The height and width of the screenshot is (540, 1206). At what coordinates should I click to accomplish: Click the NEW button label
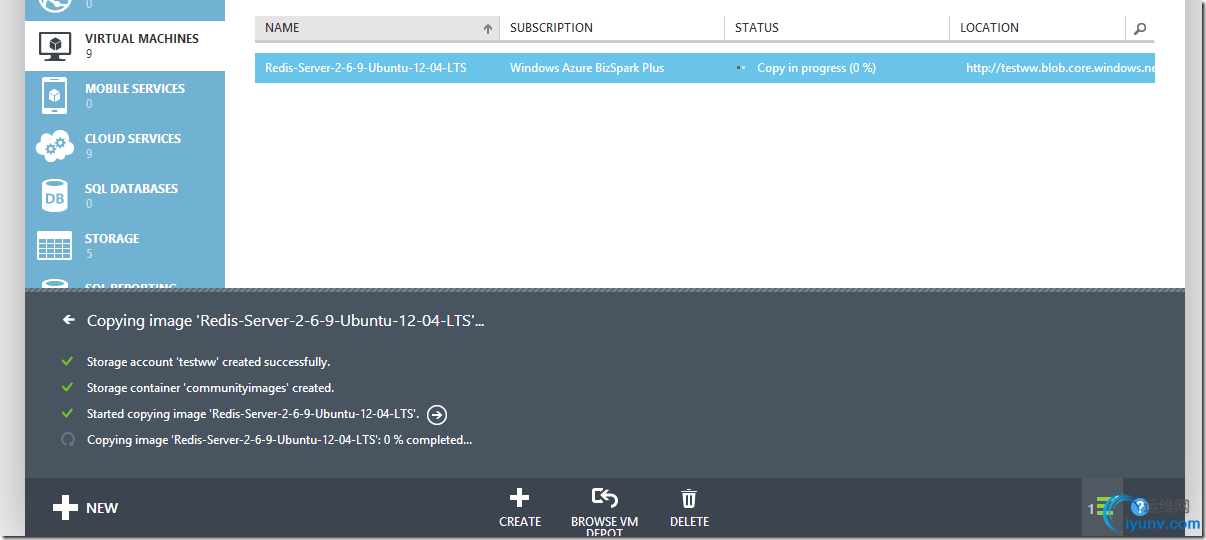tap(102, 508)
